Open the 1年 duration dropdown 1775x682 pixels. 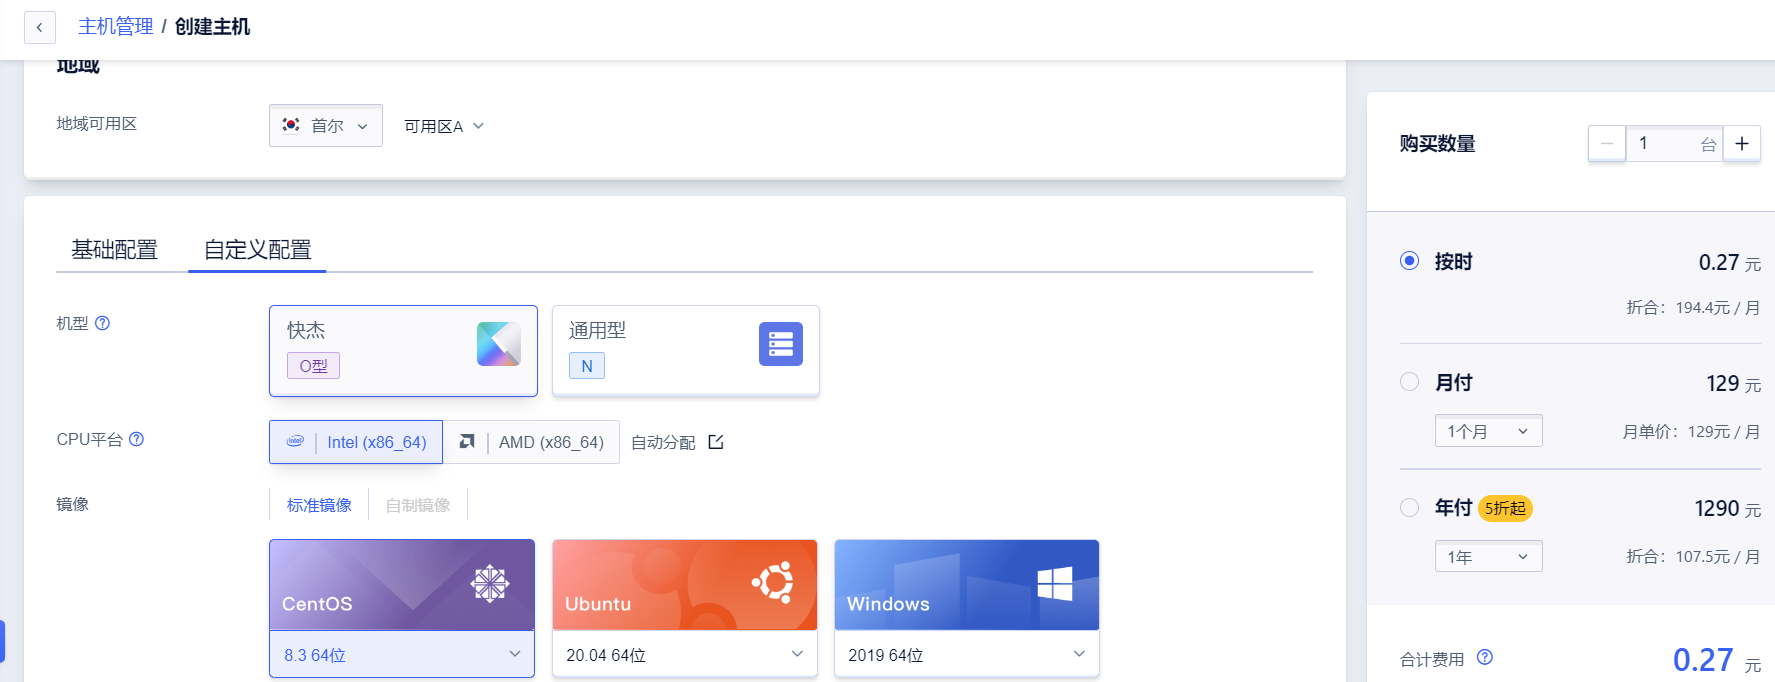(x=1488, y=556)
